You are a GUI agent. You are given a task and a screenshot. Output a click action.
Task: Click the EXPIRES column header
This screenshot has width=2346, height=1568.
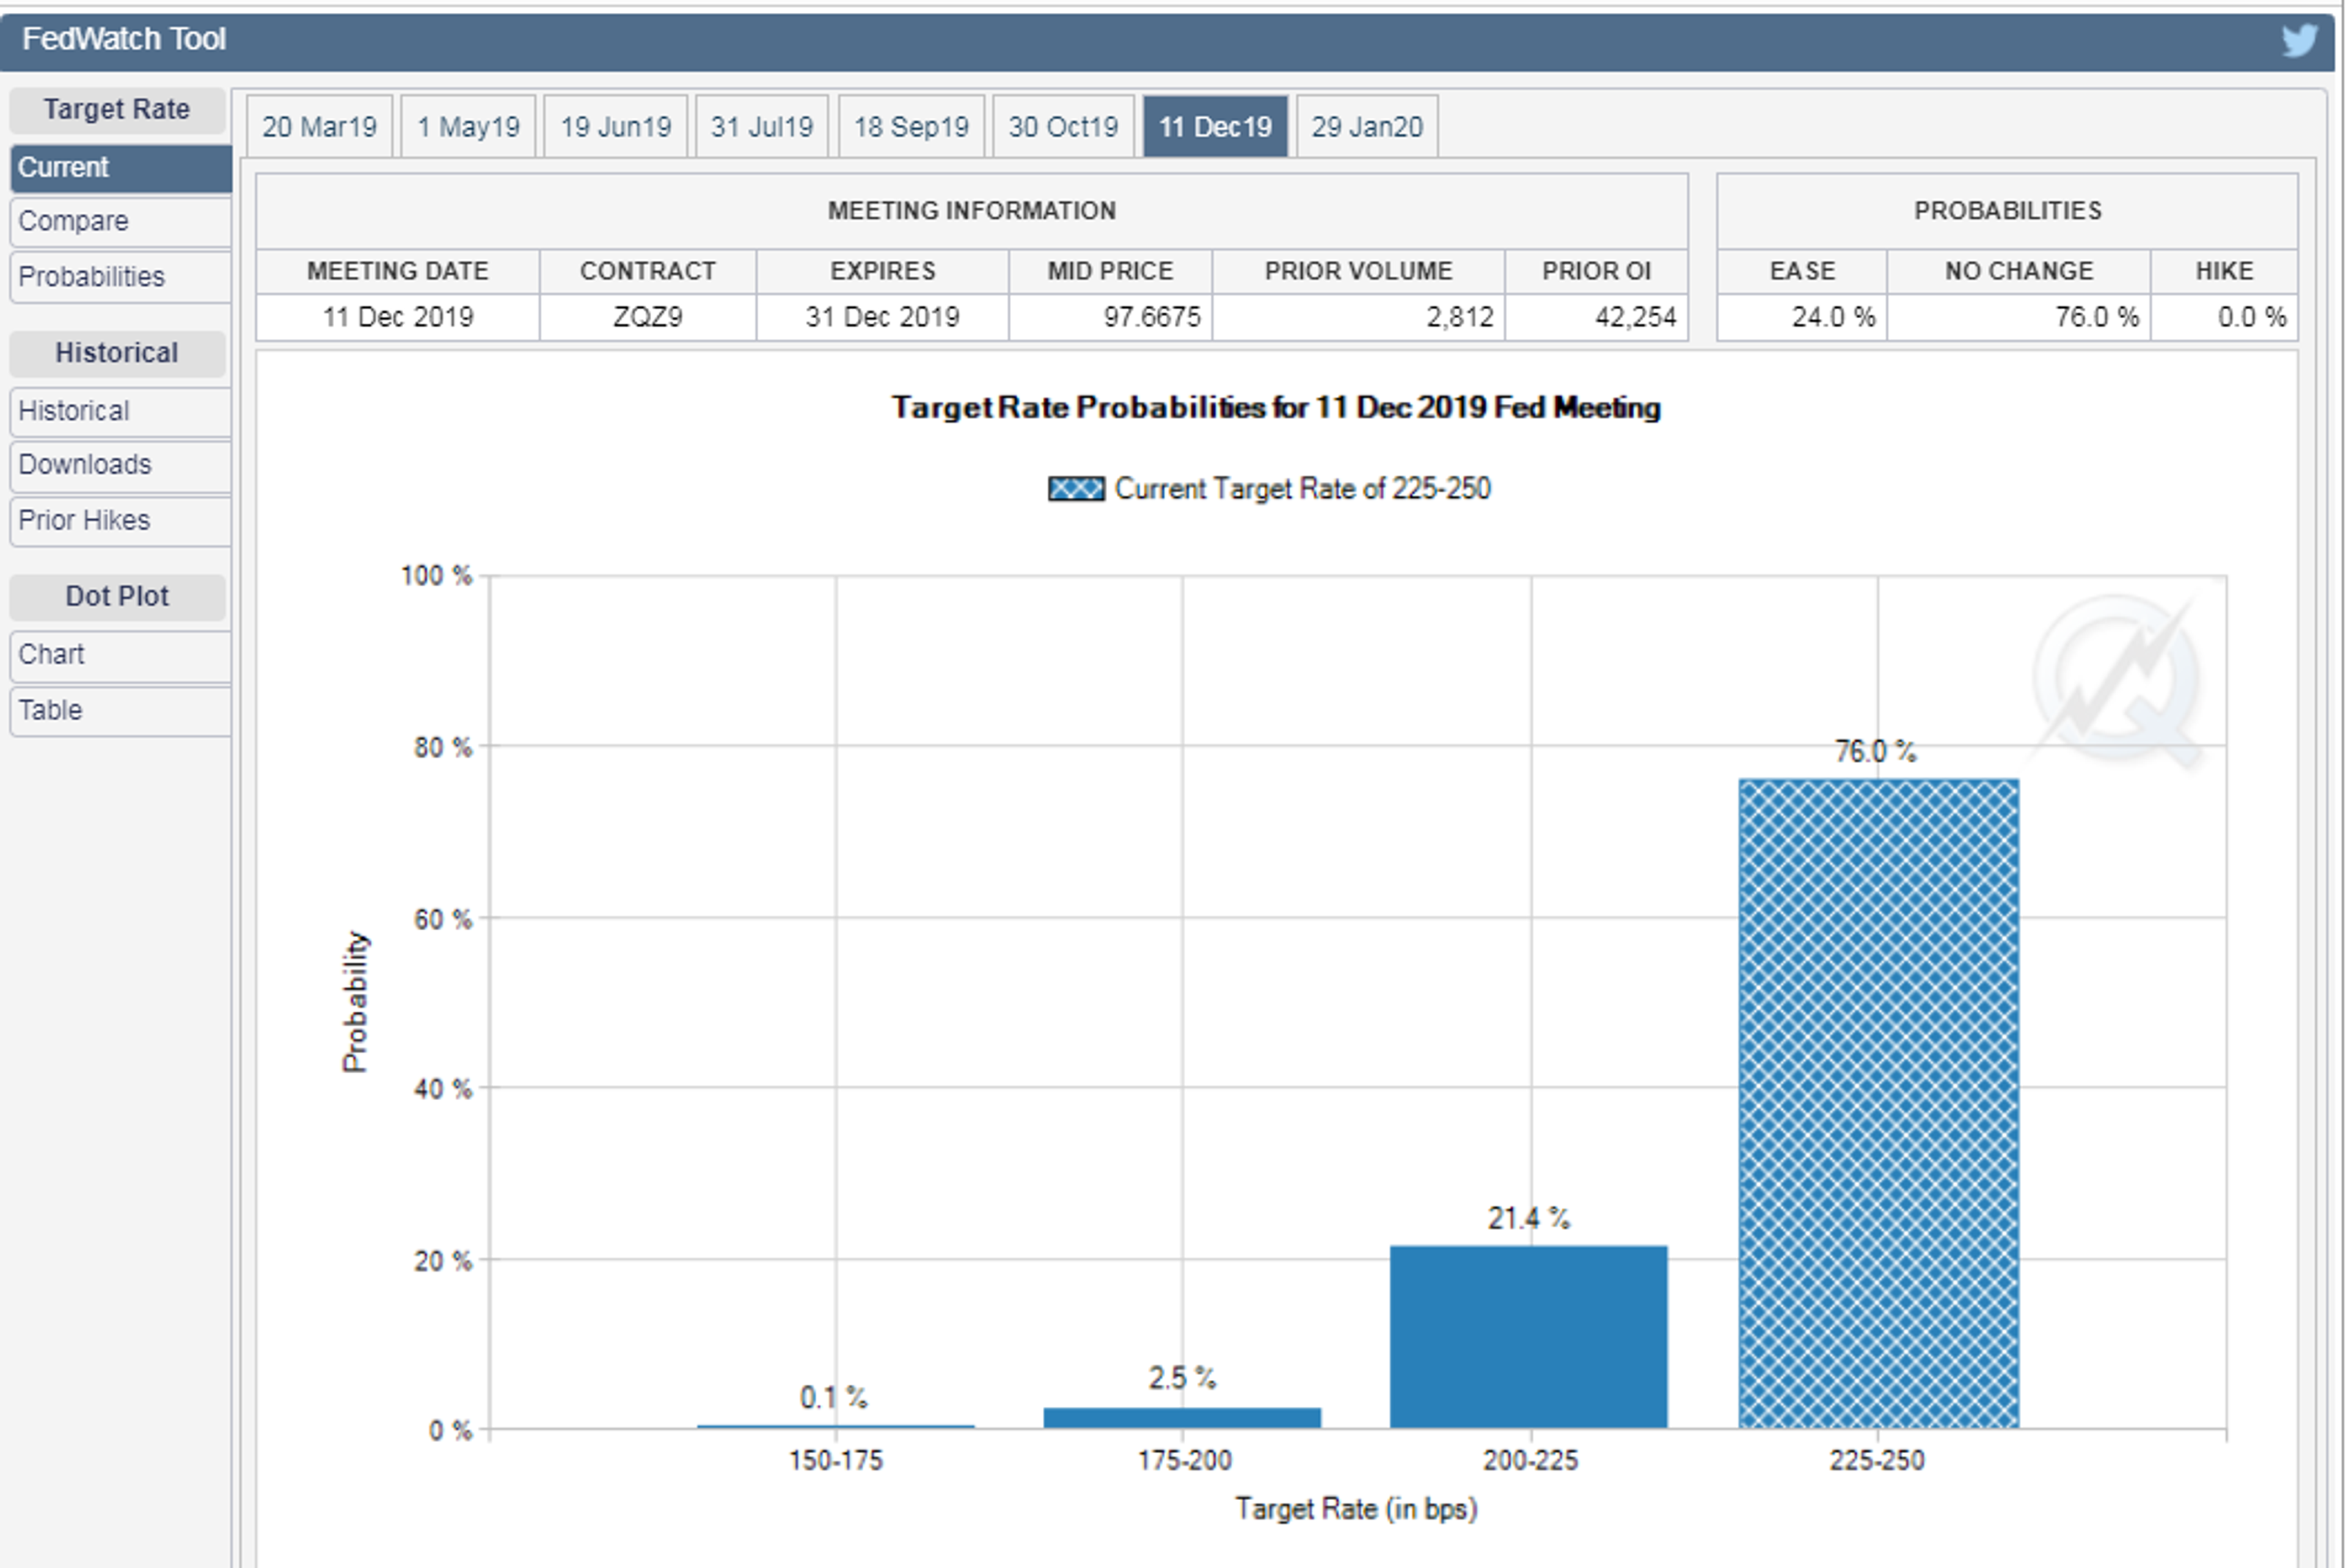pos(882,271)
